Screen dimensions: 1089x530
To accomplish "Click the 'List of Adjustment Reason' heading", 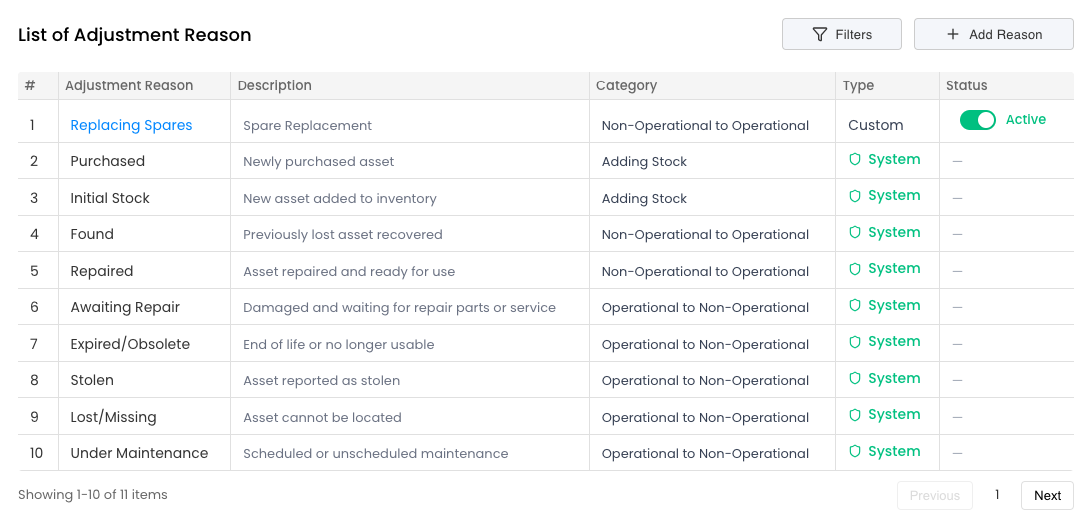I will 135,35.
